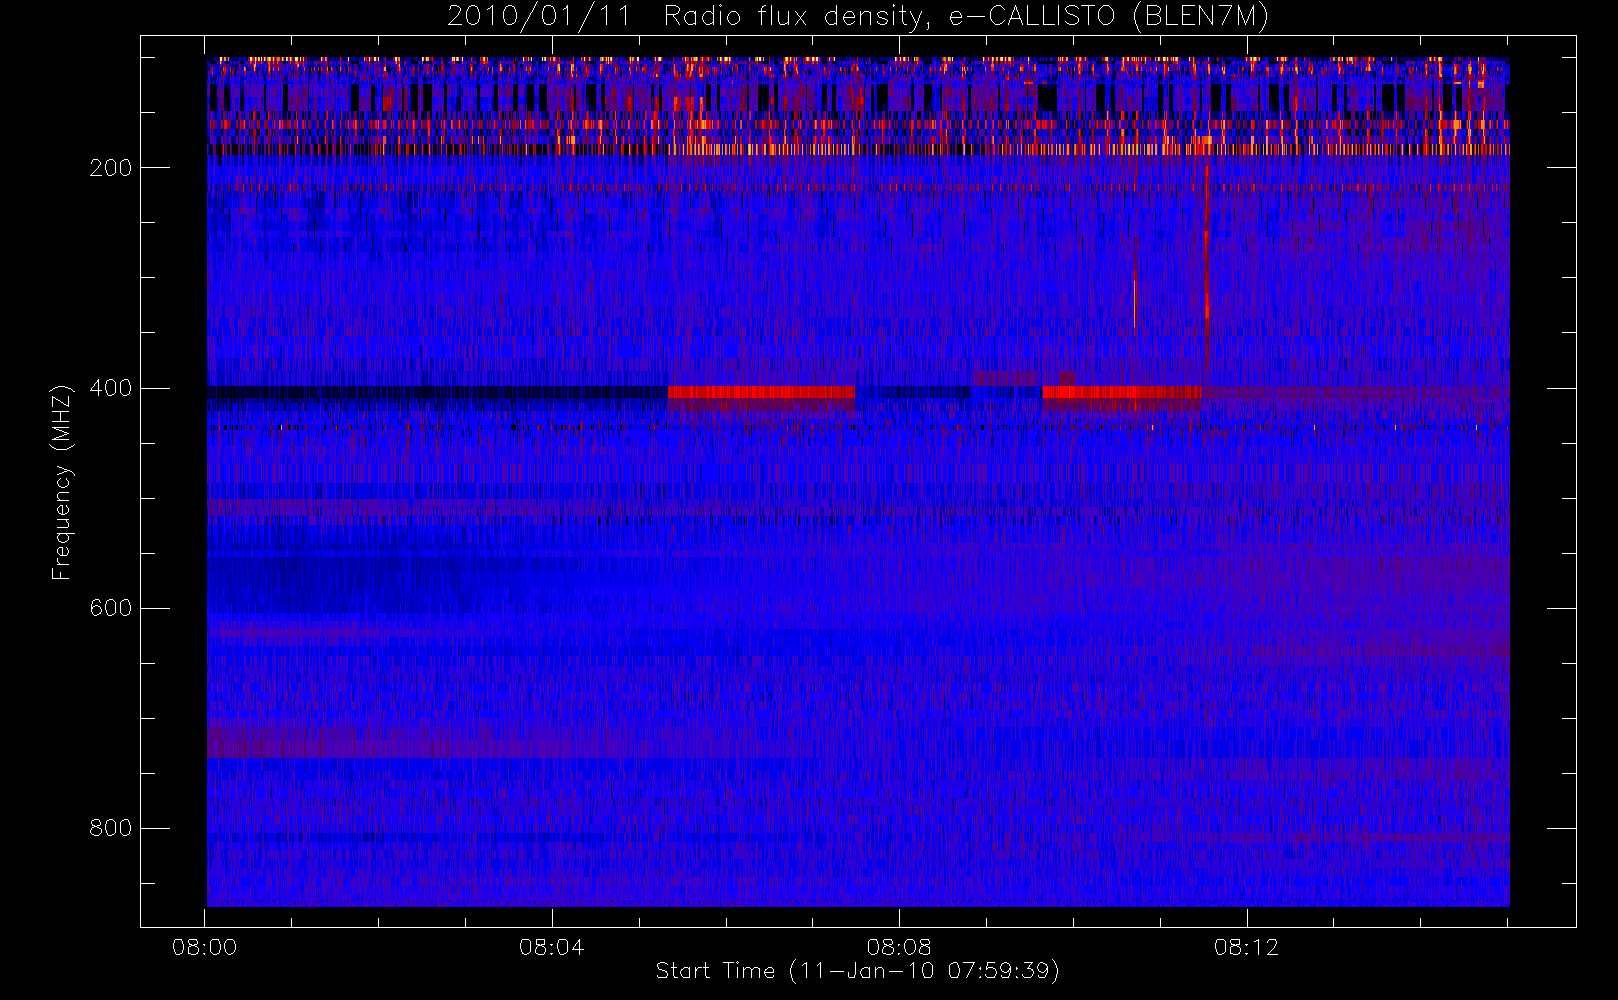Screen dimensions: 1618x1000
Task: Click the 400 frequency tick label
Action: [x=110, y=388]
